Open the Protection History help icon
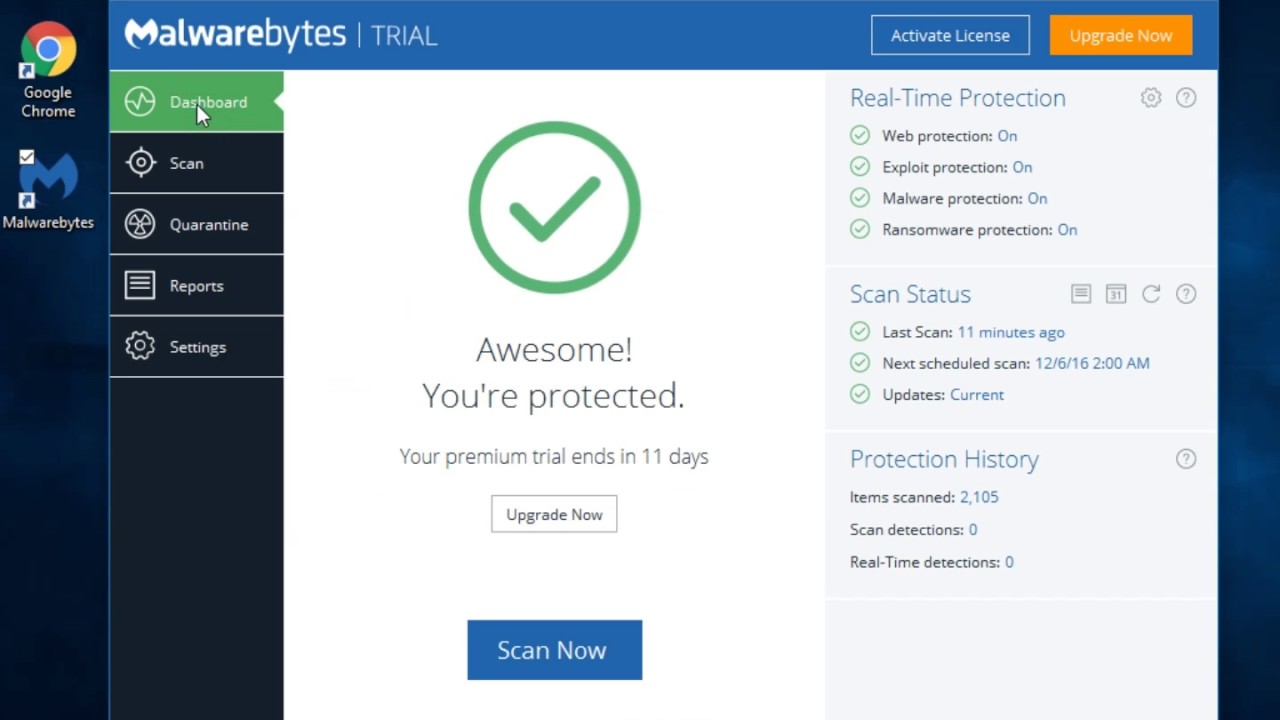The height and width of the screenshot is (720, 1280). tap(1186, 458)
